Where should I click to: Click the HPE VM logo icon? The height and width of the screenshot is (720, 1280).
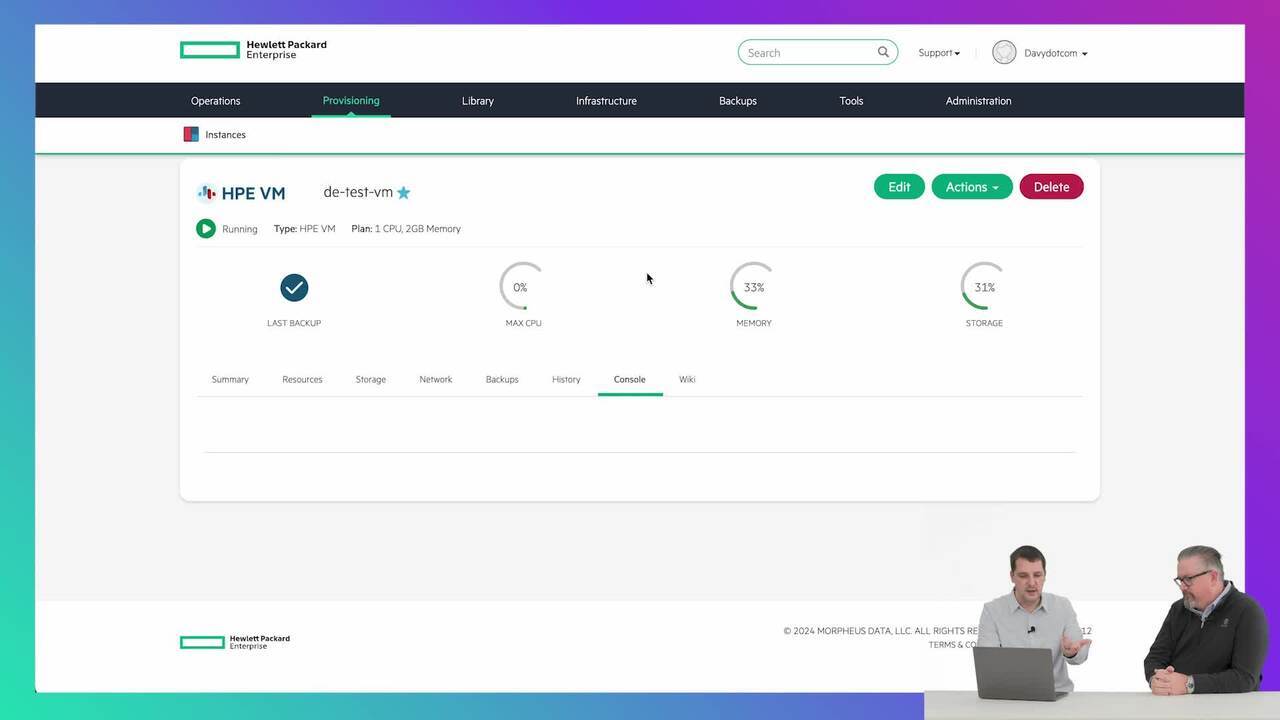coord(207,193)
